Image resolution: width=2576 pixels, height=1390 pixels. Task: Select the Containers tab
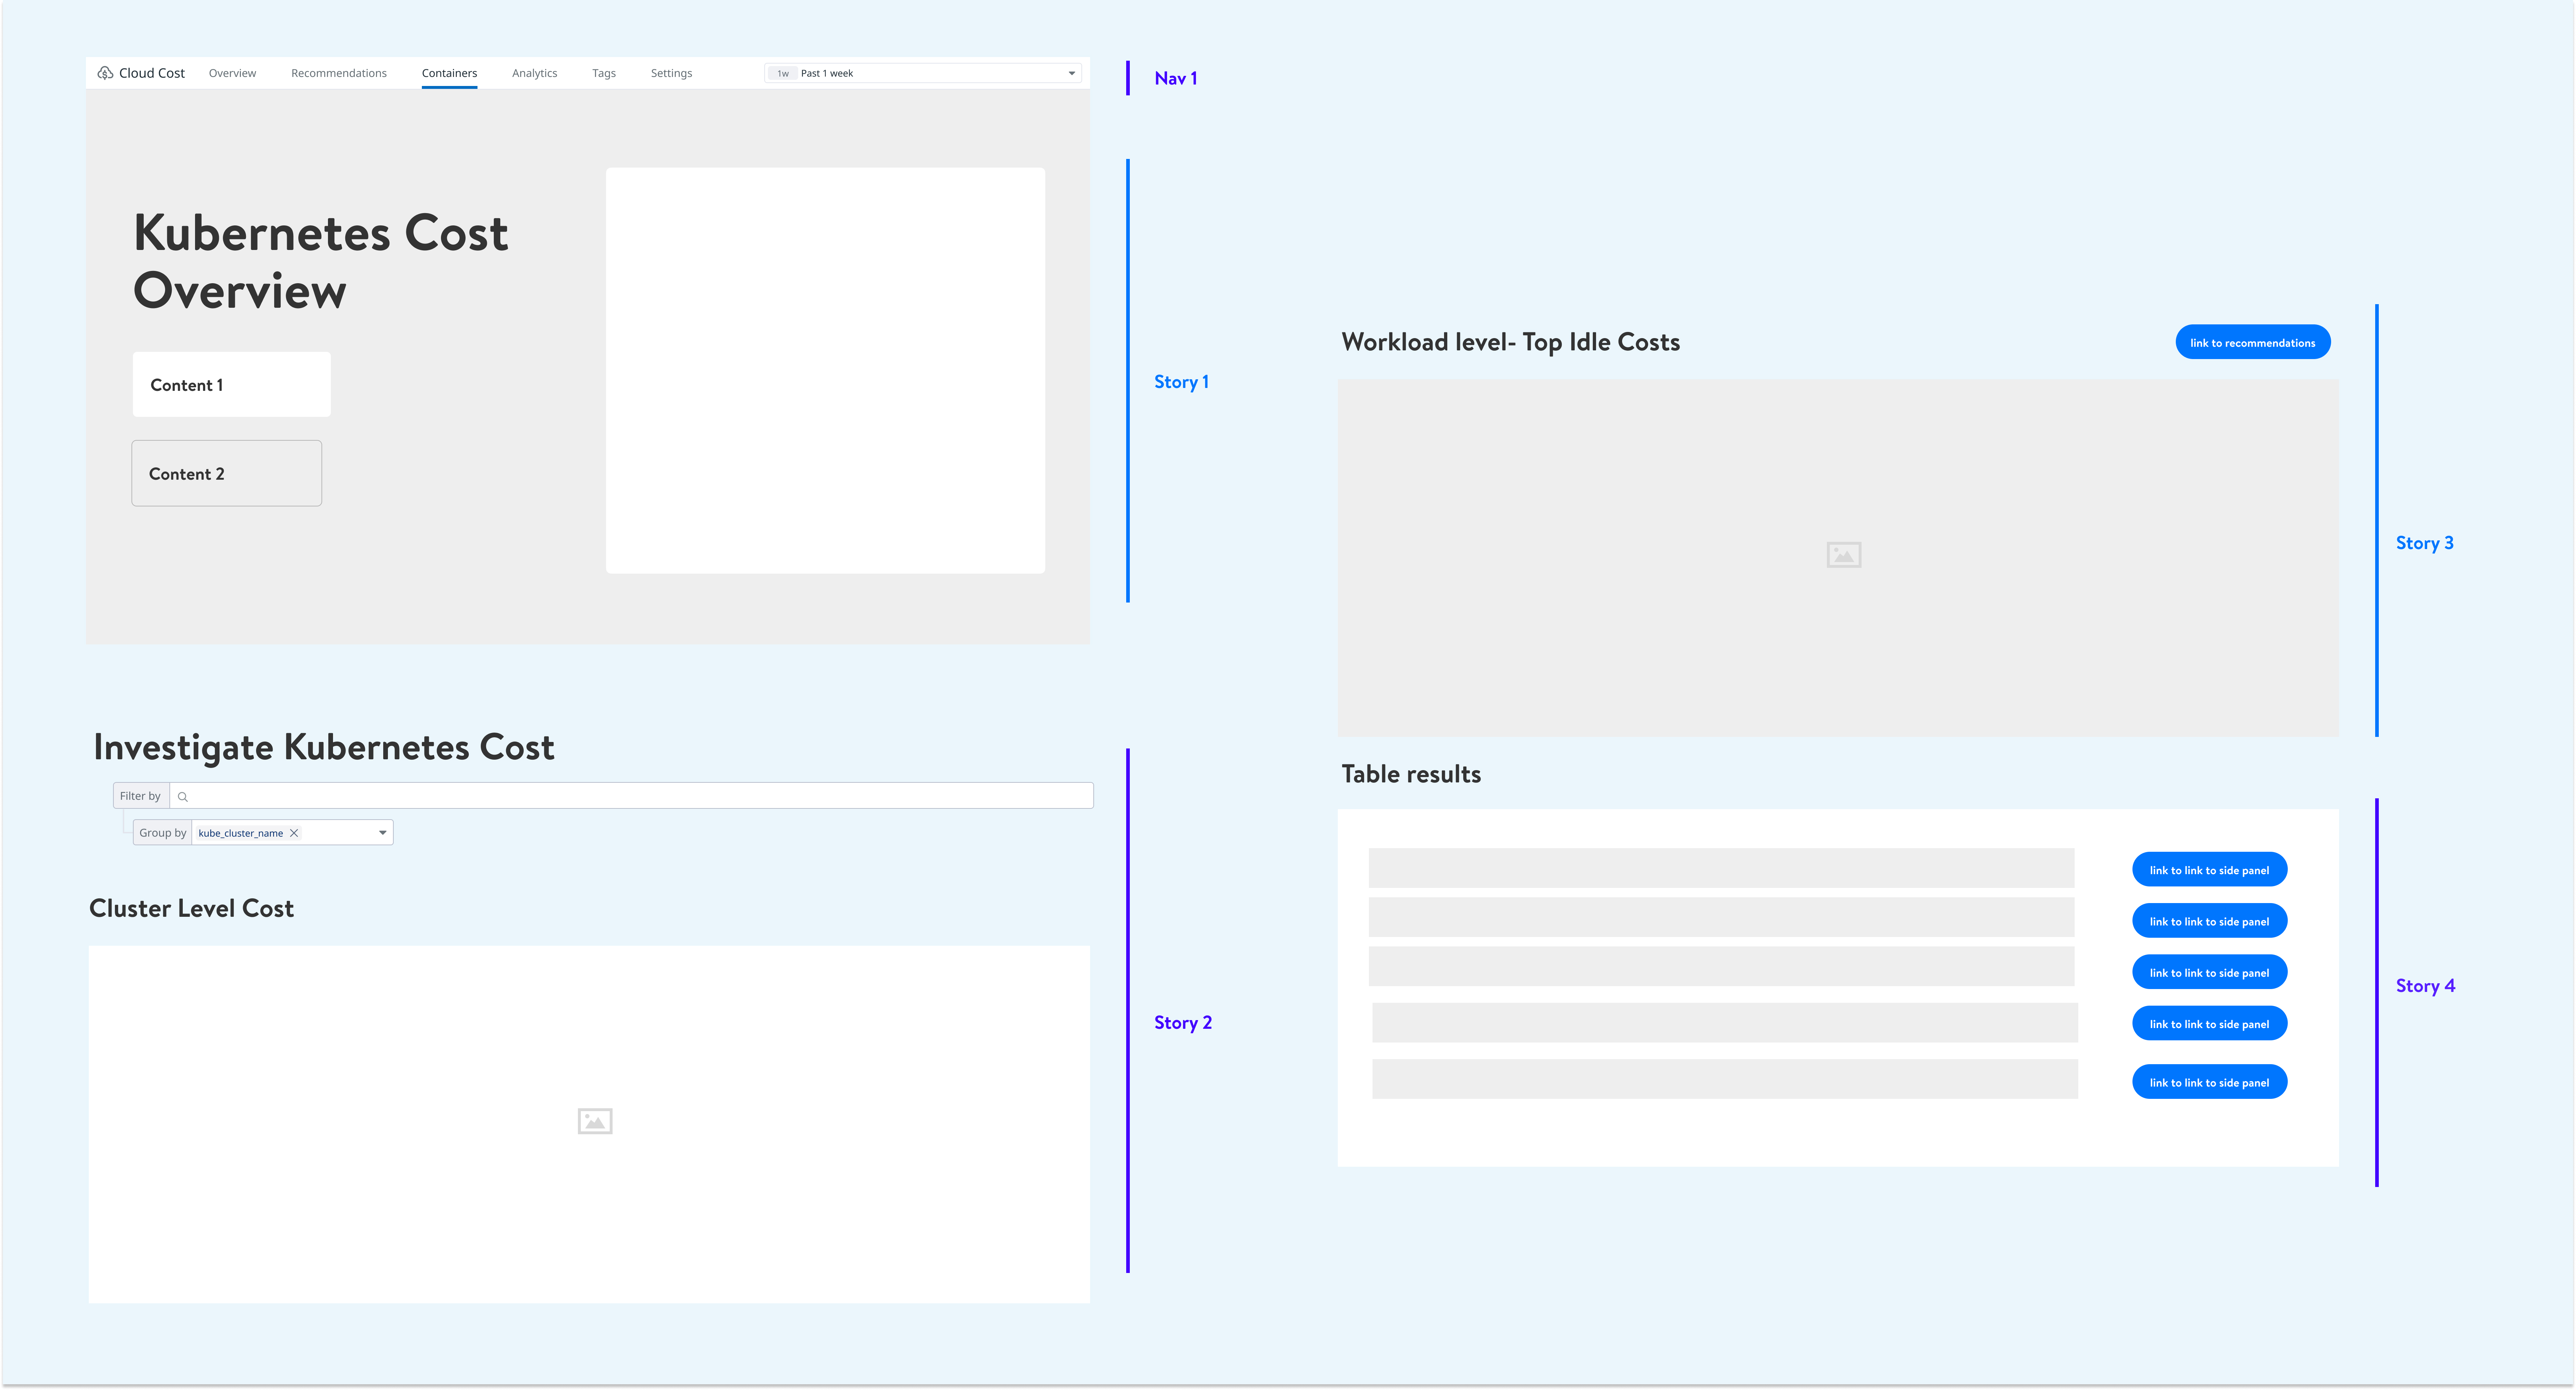(449, 73)
